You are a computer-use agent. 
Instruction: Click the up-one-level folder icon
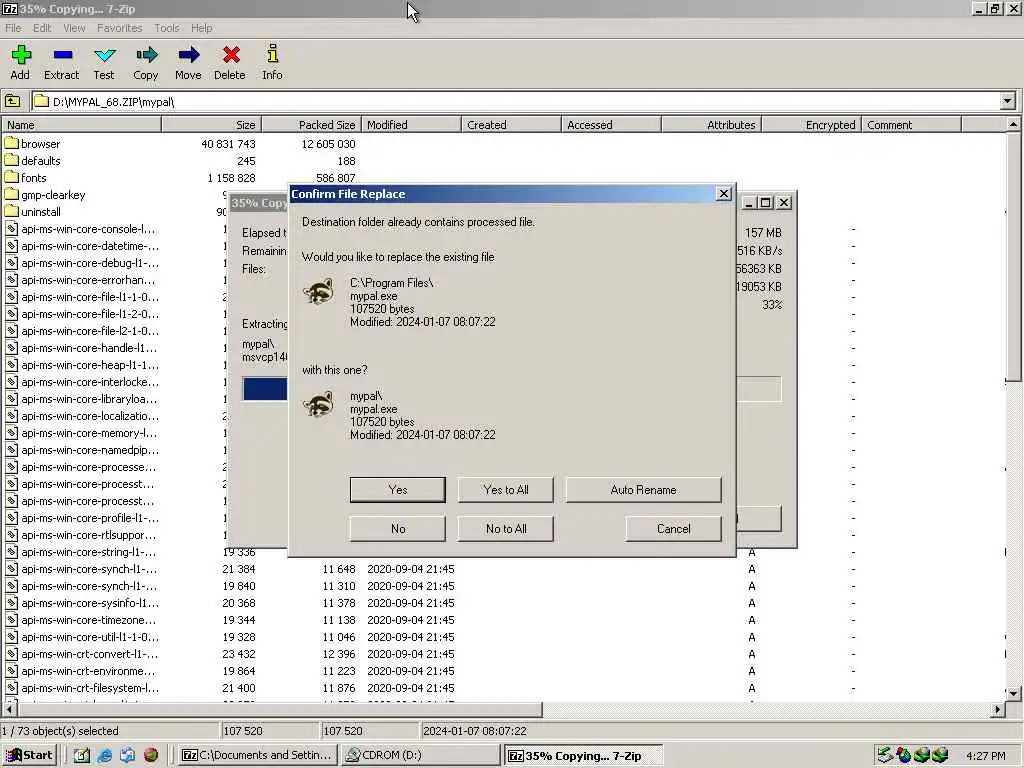point(12,101)
